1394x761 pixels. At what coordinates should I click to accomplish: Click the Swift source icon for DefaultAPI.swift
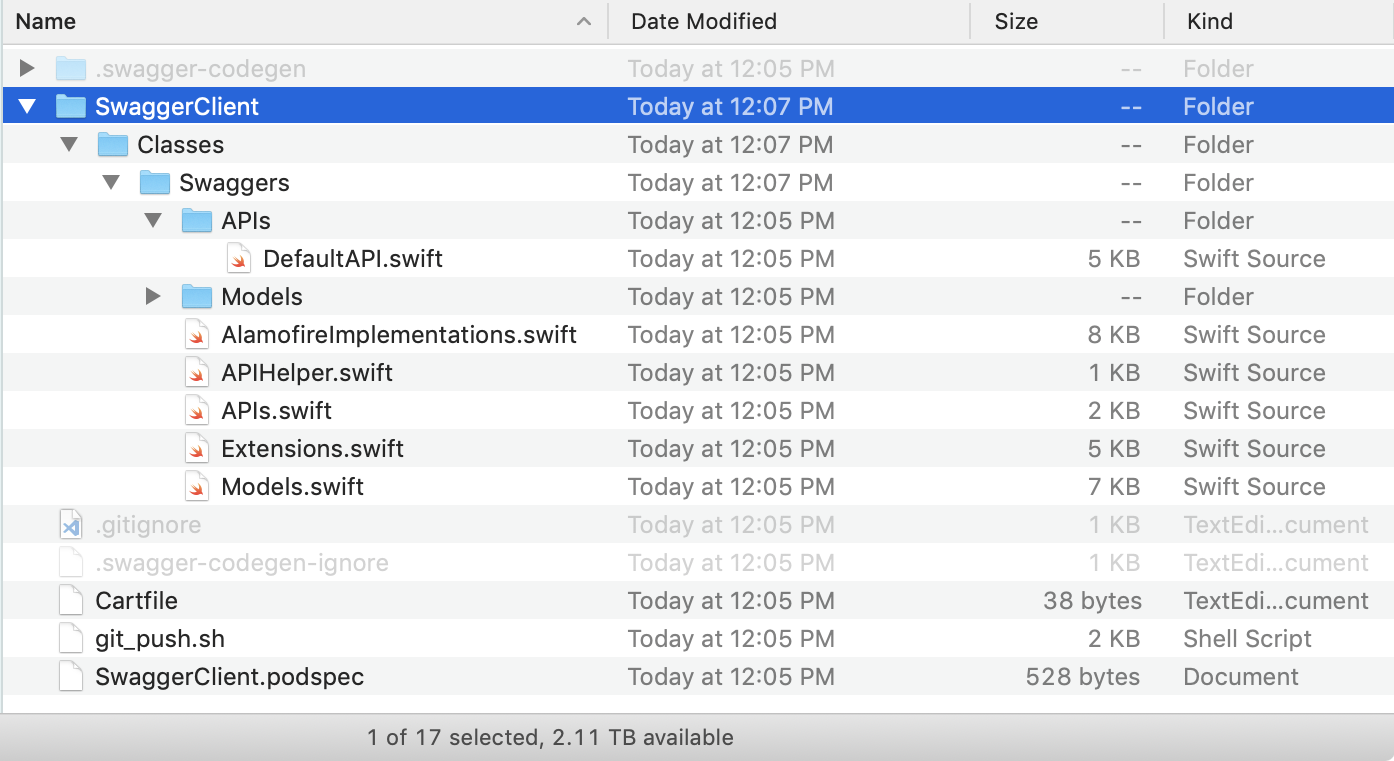click(238, 258)
